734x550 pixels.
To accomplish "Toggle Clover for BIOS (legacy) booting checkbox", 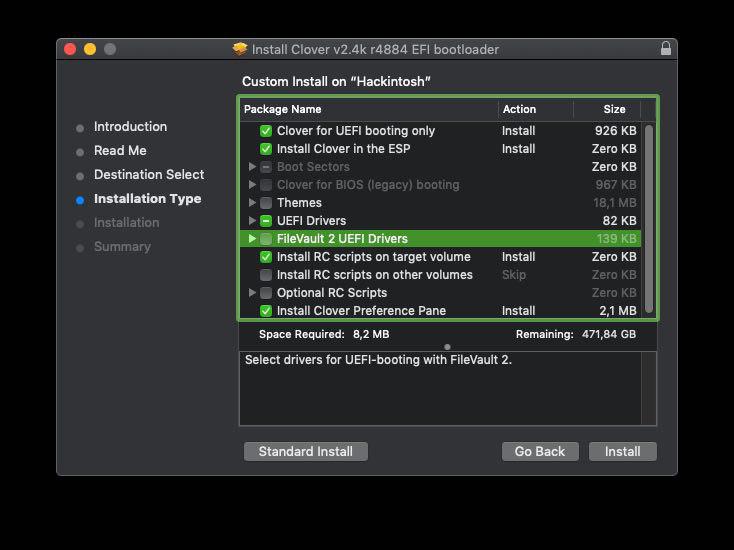I will (x=266, y=185).
